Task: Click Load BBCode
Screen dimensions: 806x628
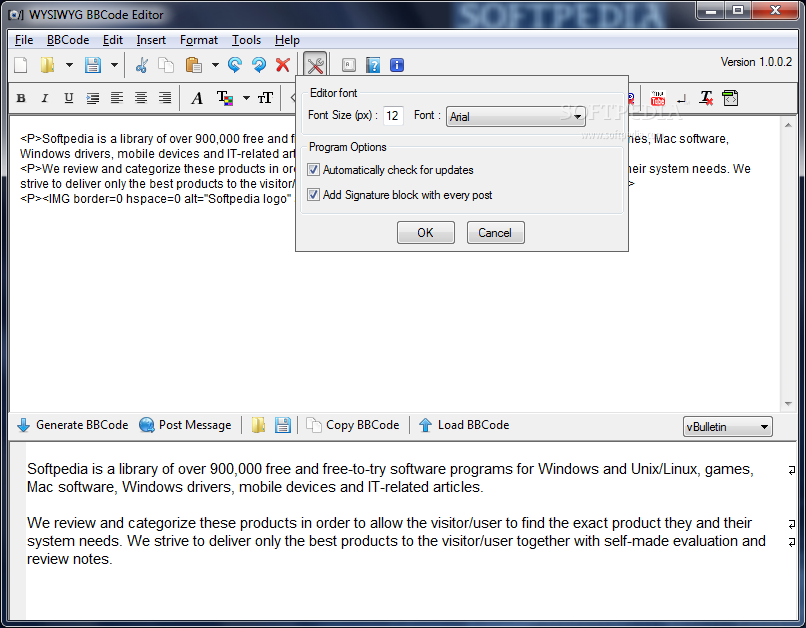Action: (464, 425)
